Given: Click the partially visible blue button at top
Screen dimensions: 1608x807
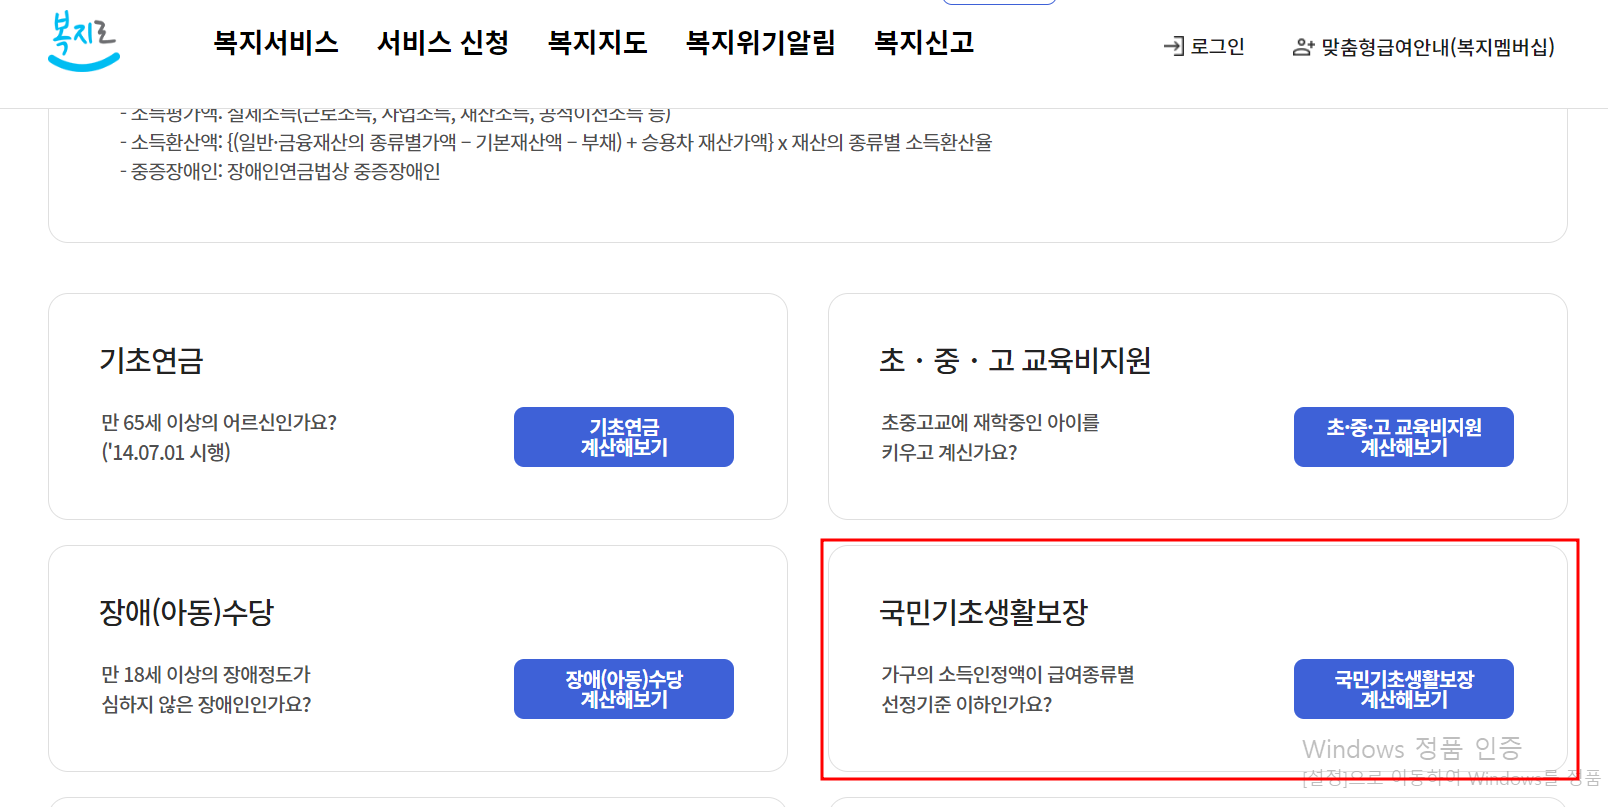Looking at the screenshot, I should coord(999,2).
